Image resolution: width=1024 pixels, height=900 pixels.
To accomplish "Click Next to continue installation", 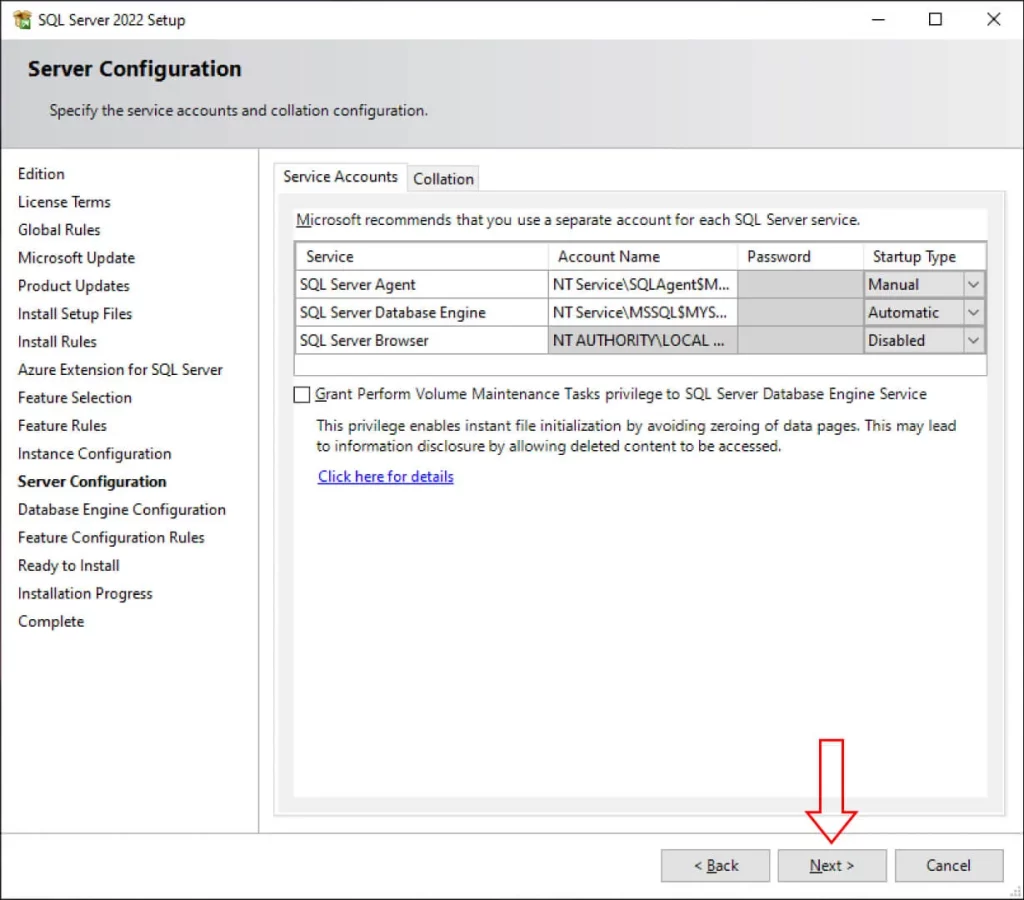I will (831, 865).
